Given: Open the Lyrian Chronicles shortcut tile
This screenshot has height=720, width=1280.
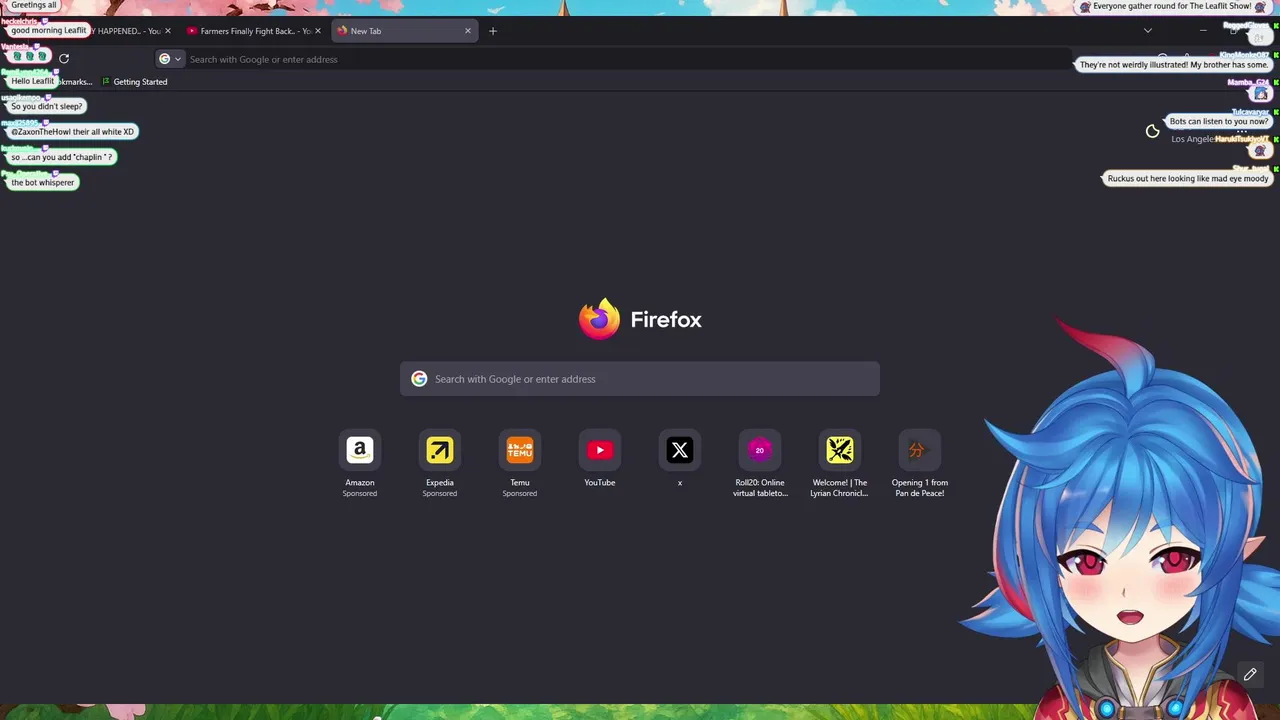Looking at the screenshot, I should pos(840,450).
